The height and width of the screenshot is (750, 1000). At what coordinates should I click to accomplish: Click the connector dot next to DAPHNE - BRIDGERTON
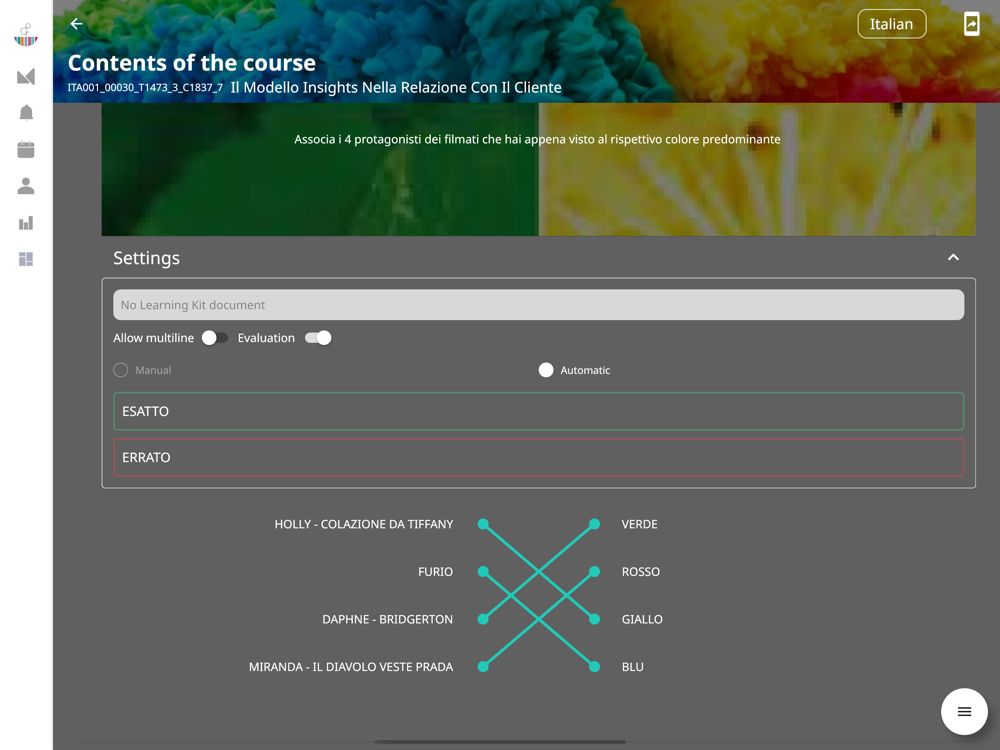[x=483, y=619]
